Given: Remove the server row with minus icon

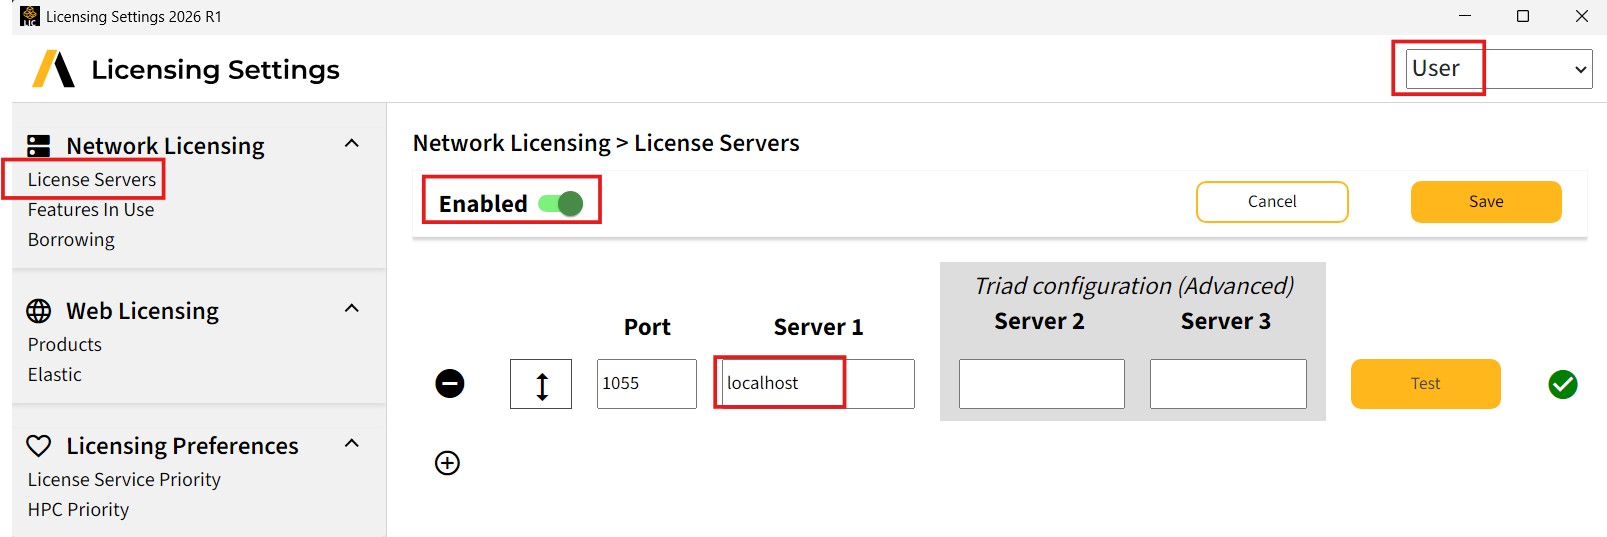Looking at the screenshot, I should (x=450, y=383).
